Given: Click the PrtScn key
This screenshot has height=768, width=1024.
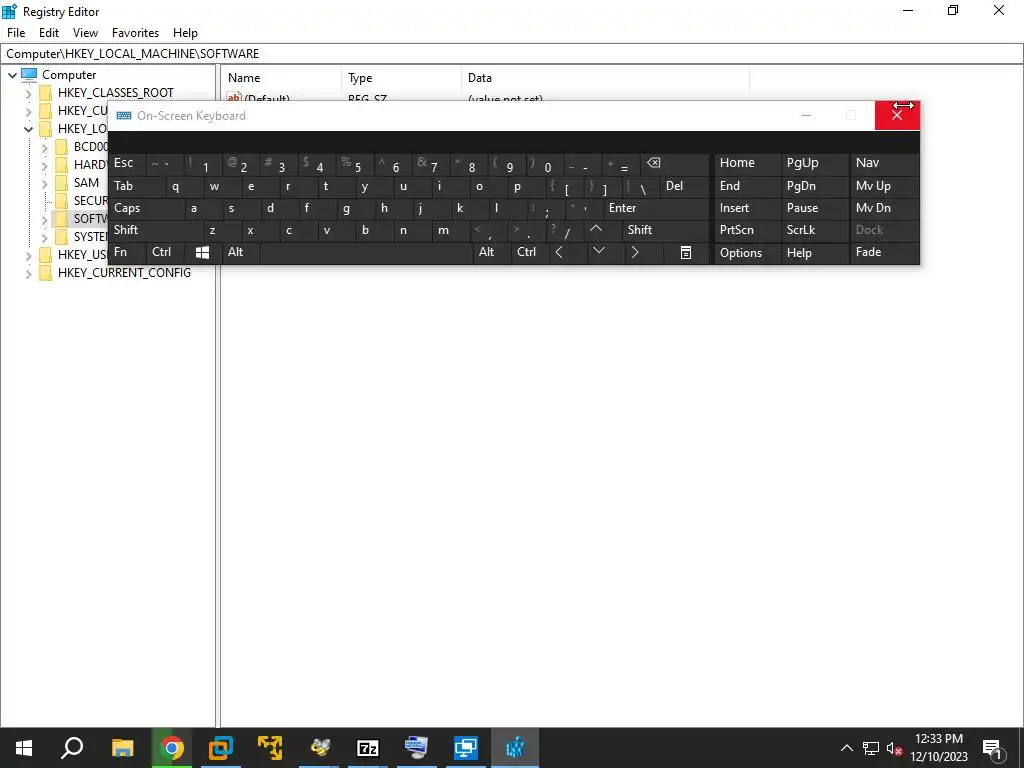Looking at the screenshot, I should [x=746, y=230].
